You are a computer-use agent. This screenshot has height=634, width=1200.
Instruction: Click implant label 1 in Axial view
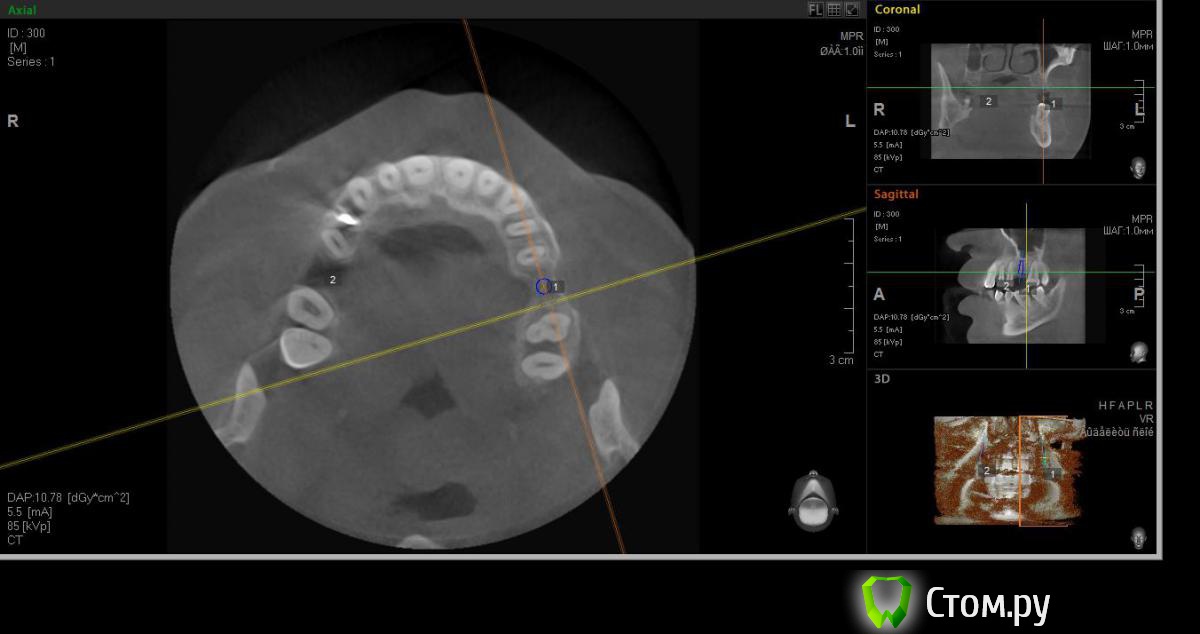(557, 287)
